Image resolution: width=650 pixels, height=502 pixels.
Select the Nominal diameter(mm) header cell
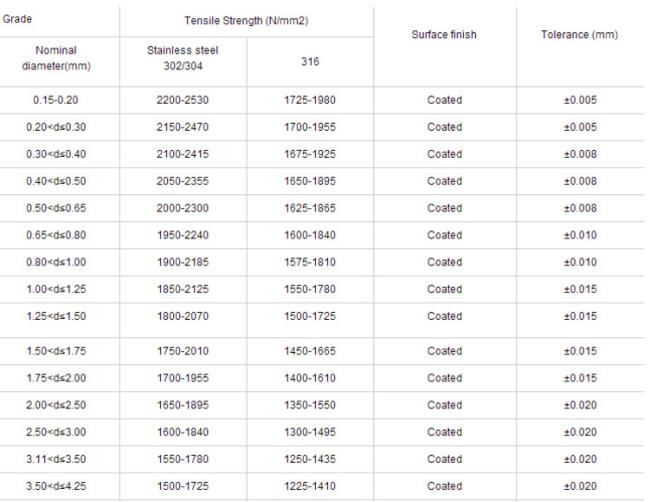pyautogui.click(x=56, y=58)
